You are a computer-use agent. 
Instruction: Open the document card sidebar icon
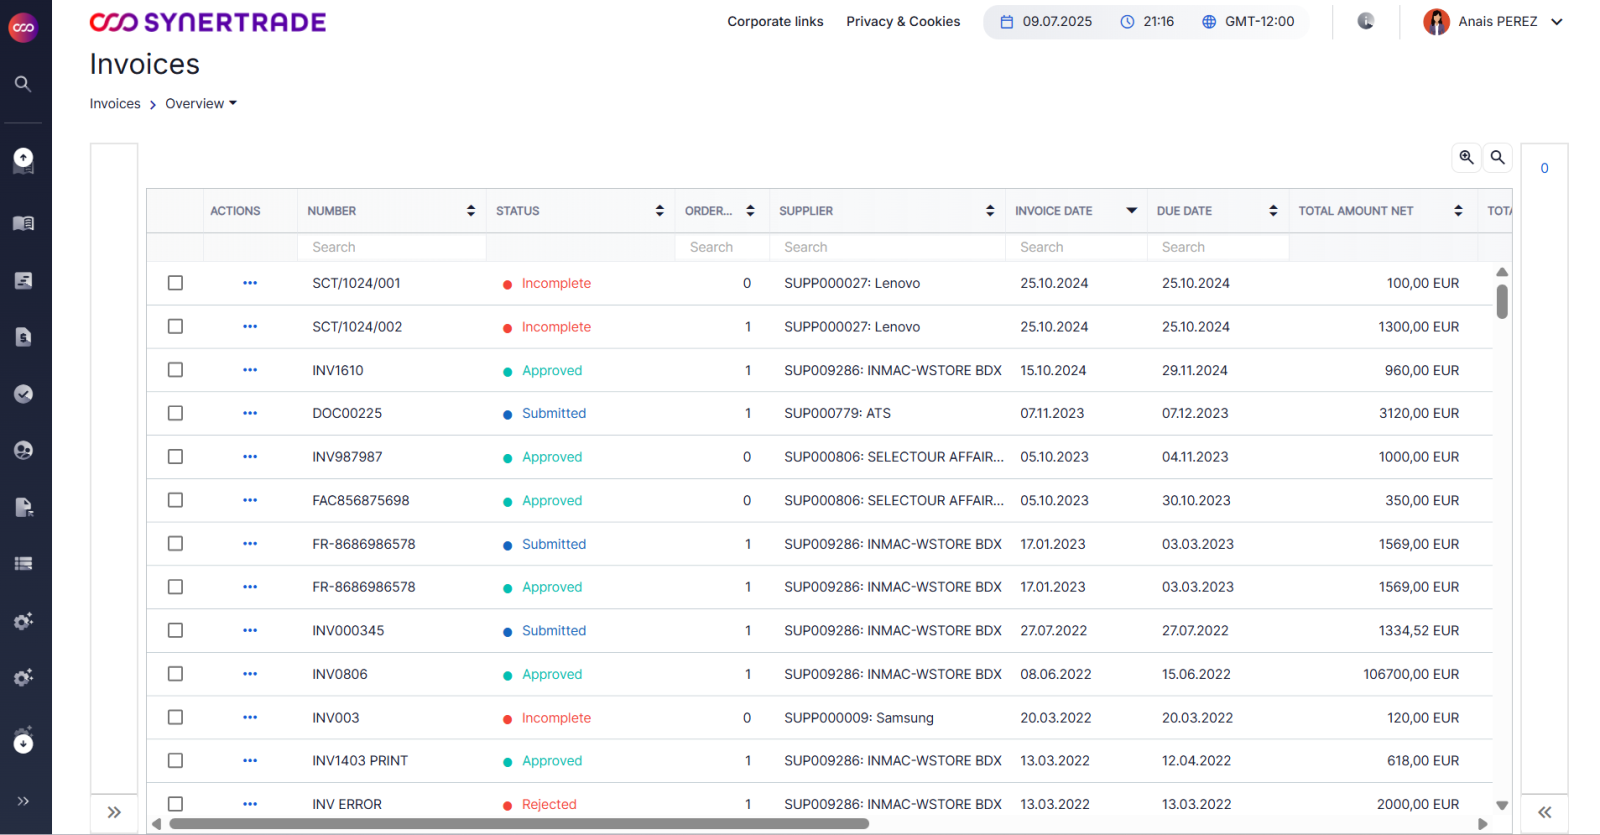pyautogui.click(x=23, y=280)
